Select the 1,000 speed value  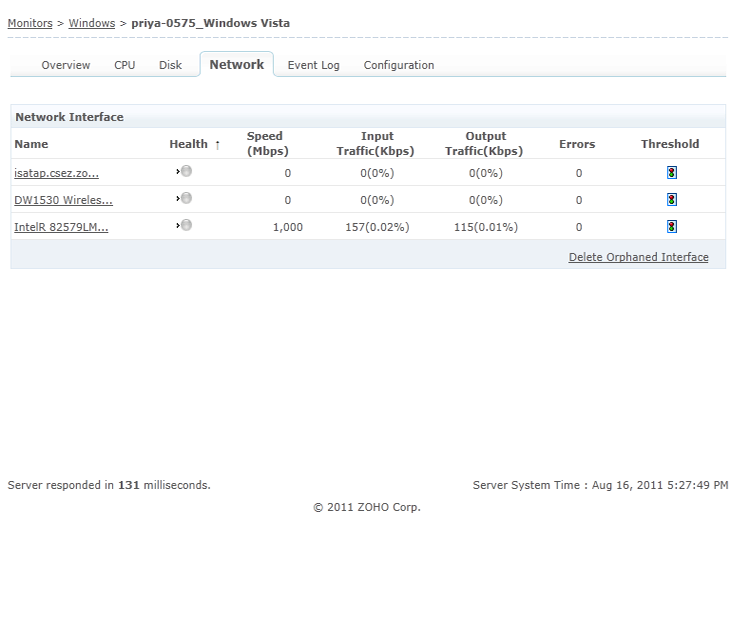coord(288,227)
